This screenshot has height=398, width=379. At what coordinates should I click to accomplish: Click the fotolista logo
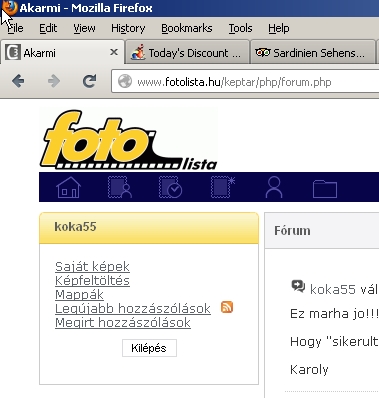[129, 140]
